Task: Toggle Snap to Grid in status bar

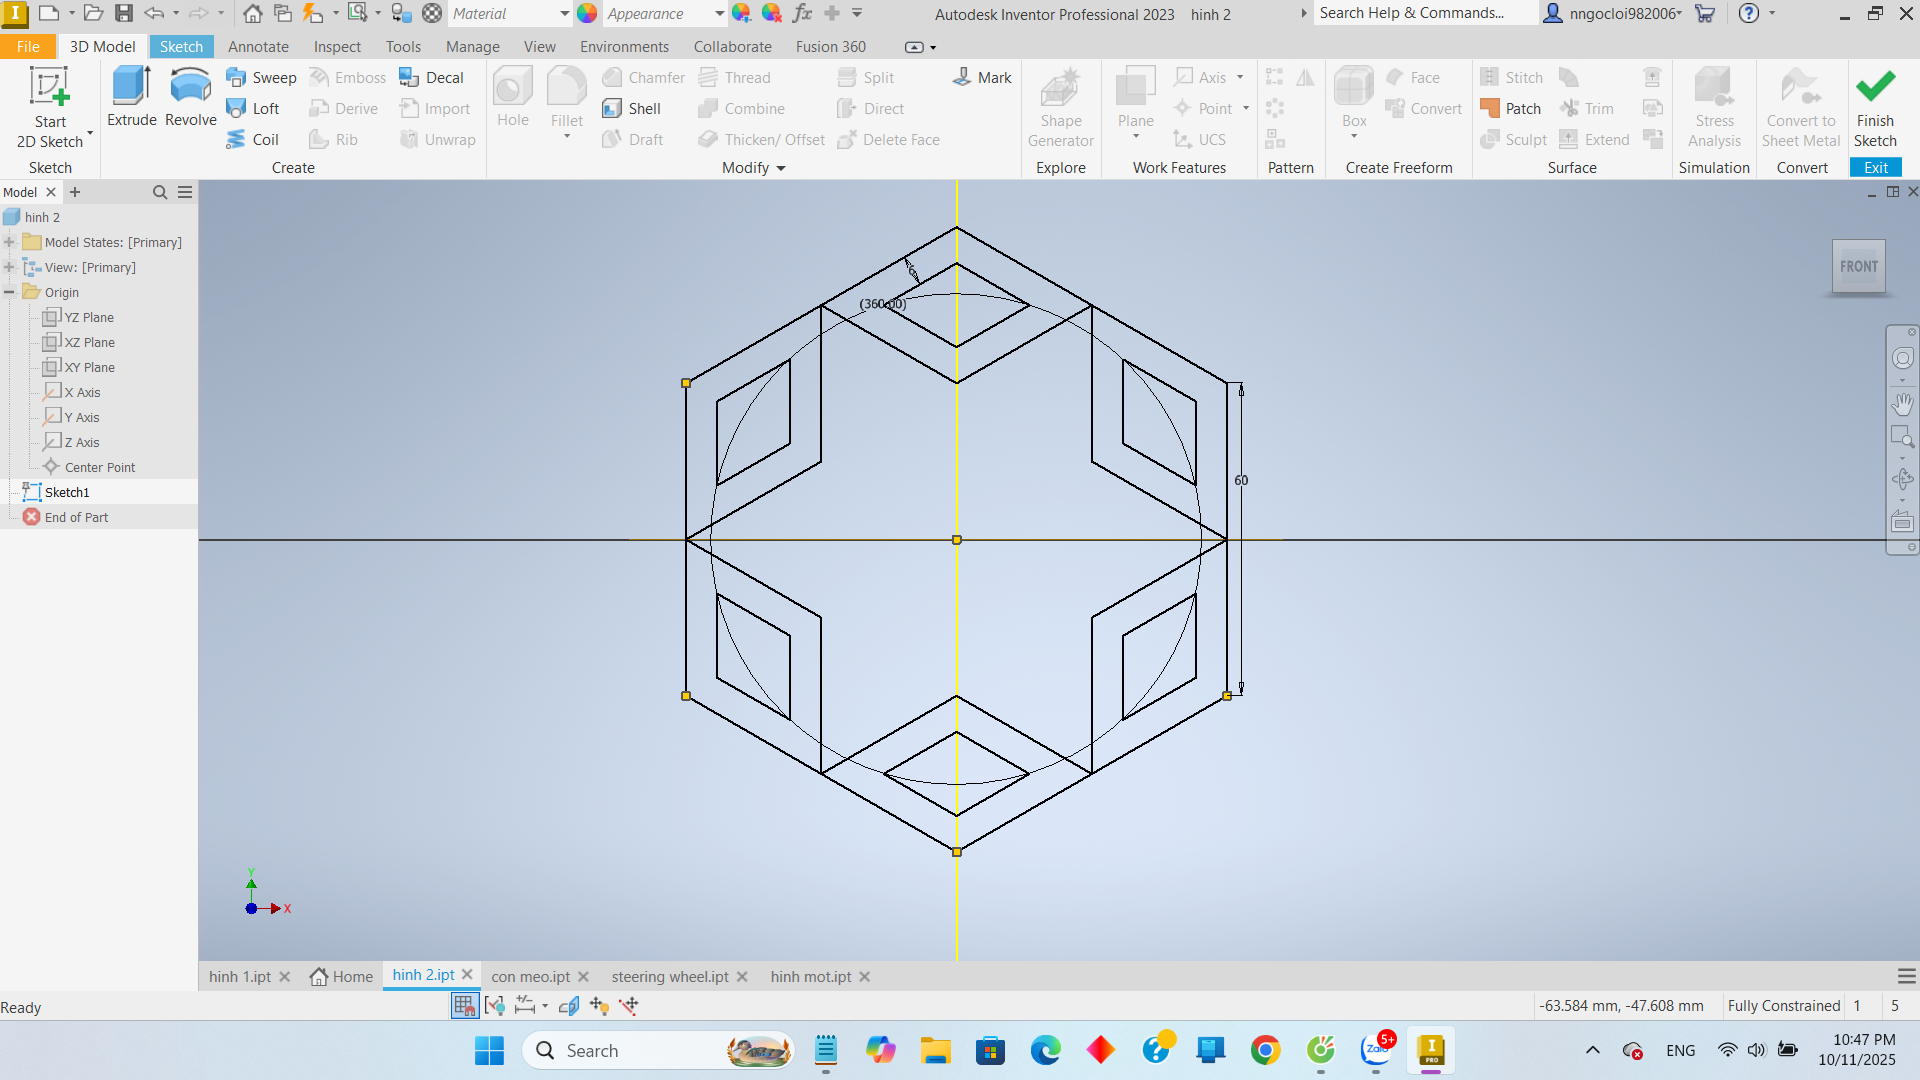Action: [464, 1005]
